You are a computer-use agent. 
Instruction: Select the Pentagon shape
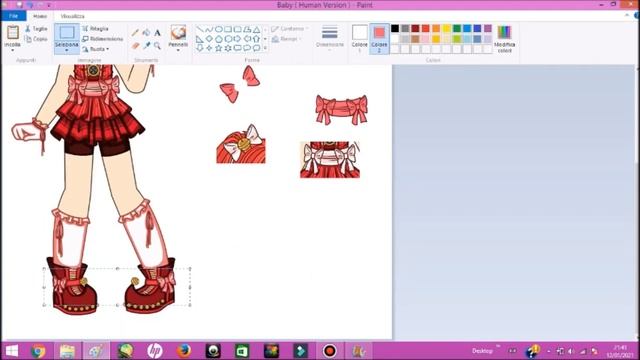point(219,39)
